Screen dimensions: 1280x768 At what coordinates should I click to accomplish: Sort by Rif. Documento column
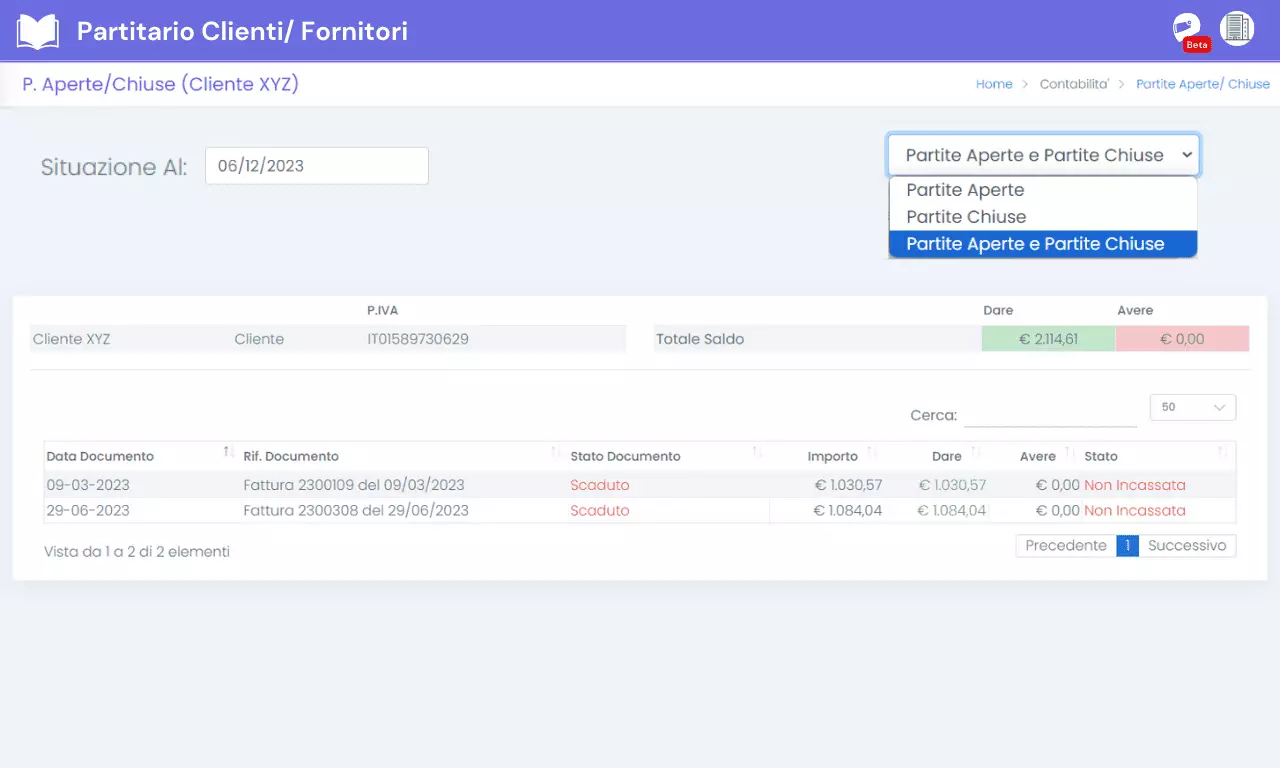tap(403, 455)
